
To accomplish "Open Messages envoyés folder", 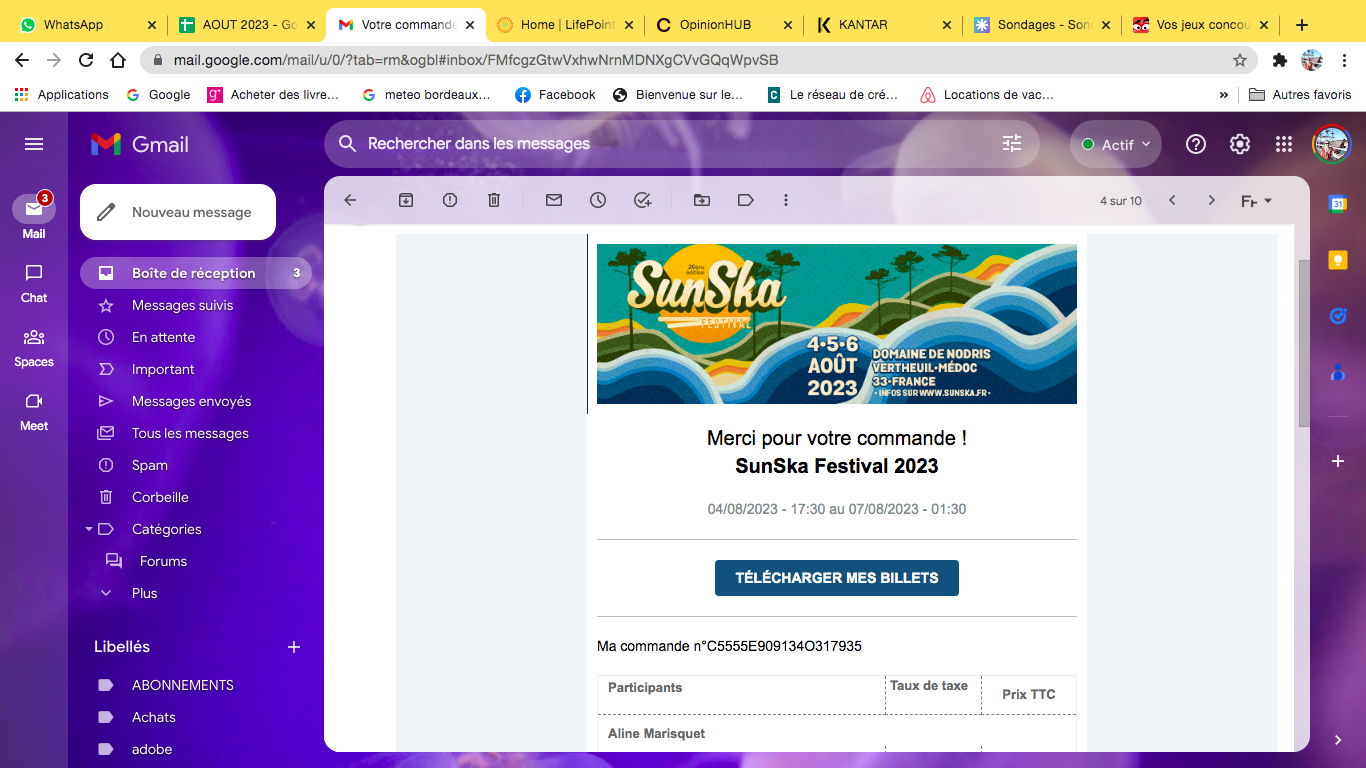I will [196, 401].
